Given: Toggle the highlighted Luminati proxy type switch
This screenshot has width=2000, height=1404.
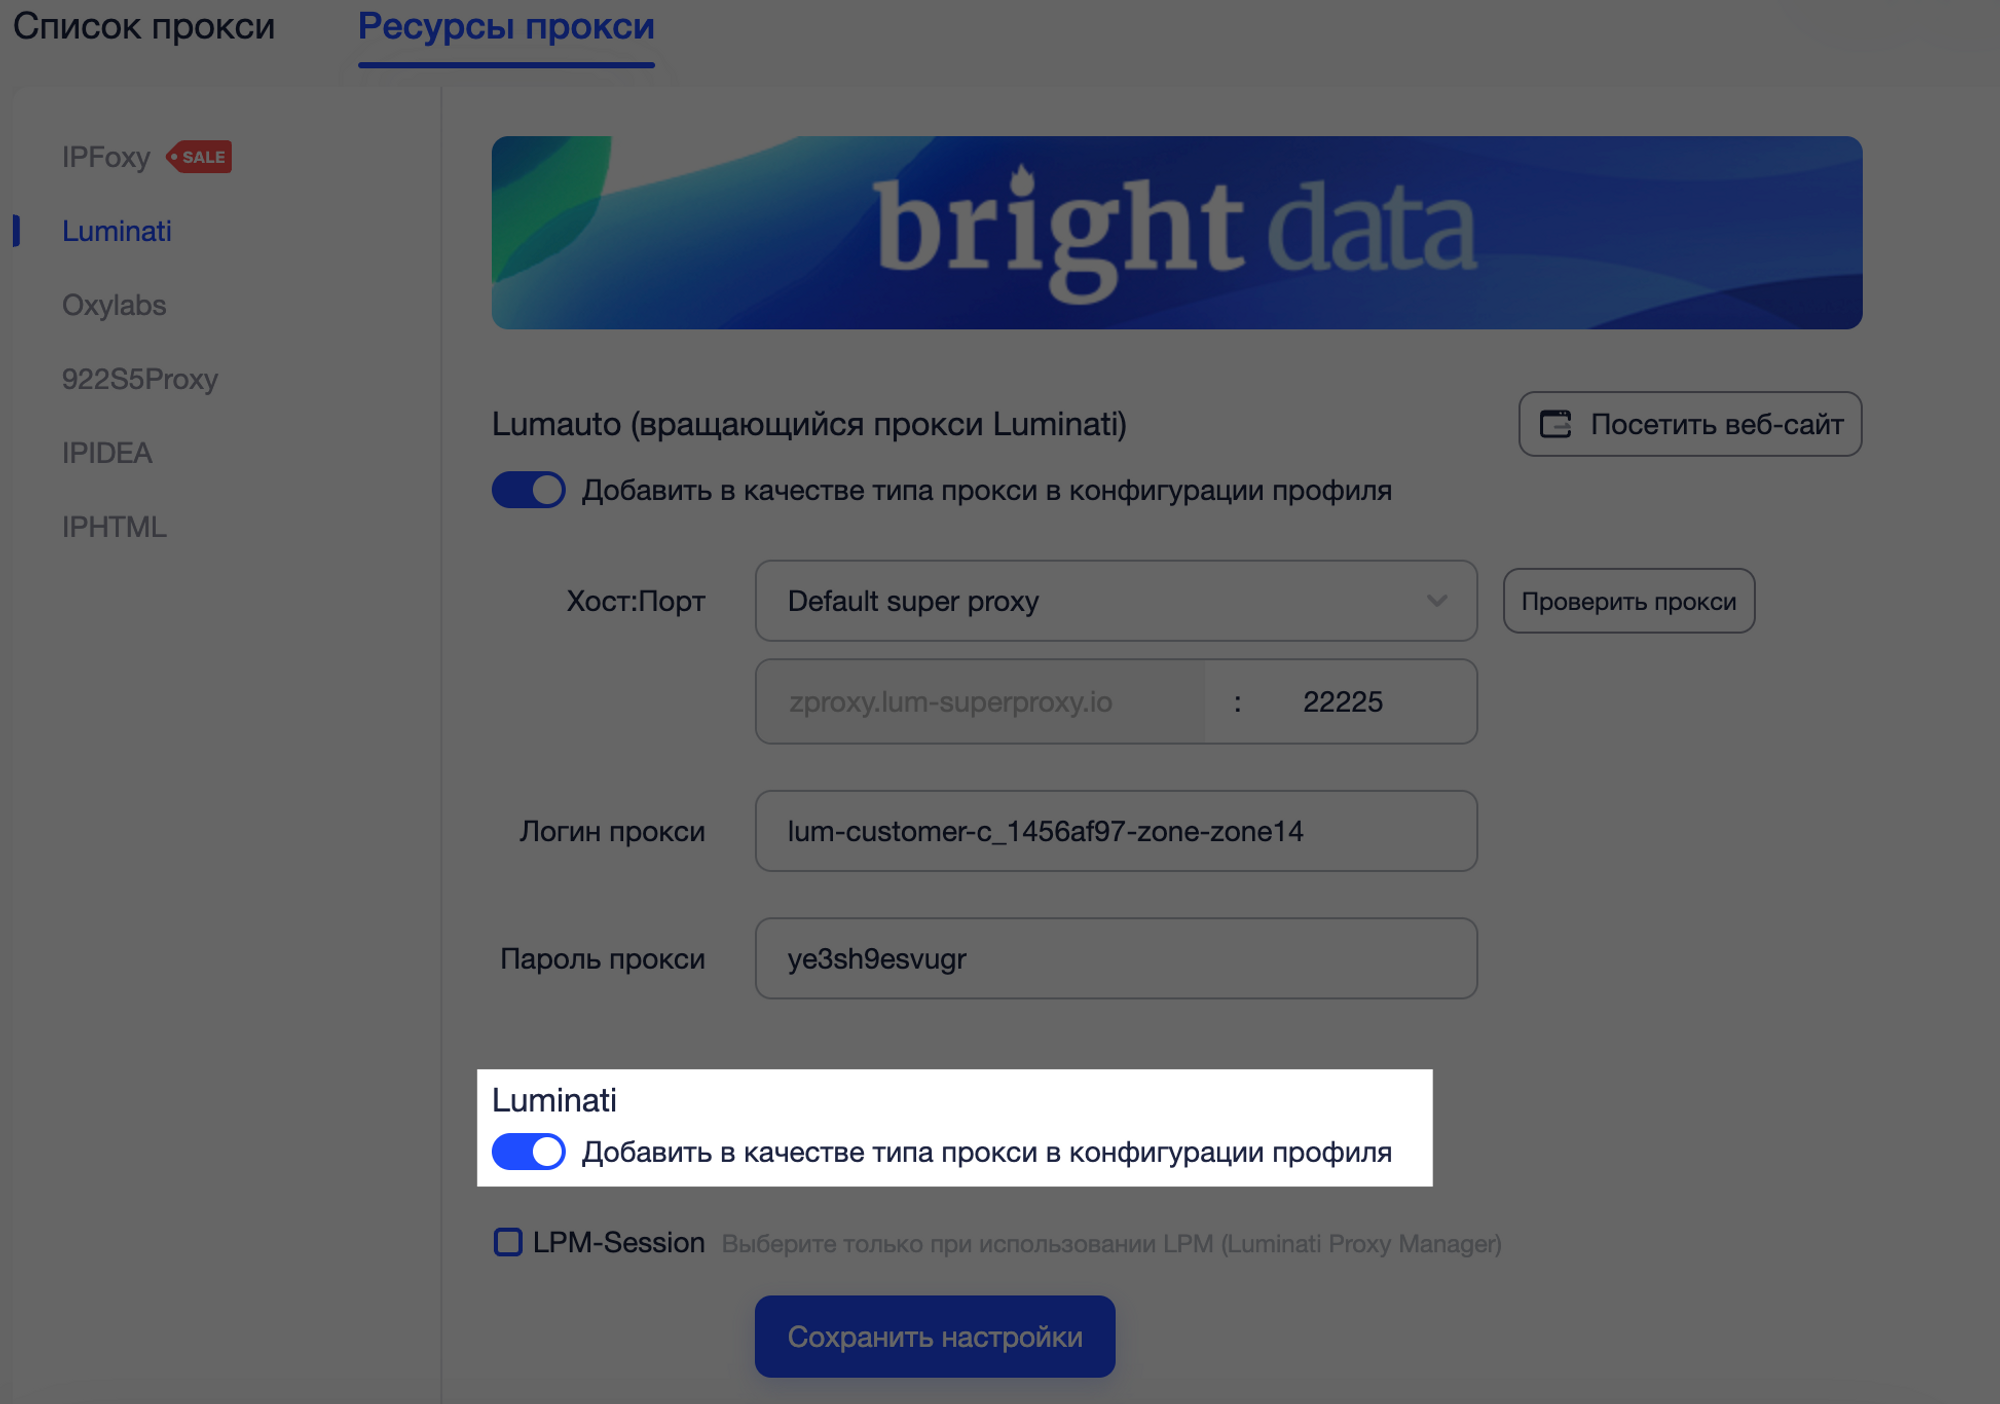Looking at the screenshot, I should (x=528, y=1152).
